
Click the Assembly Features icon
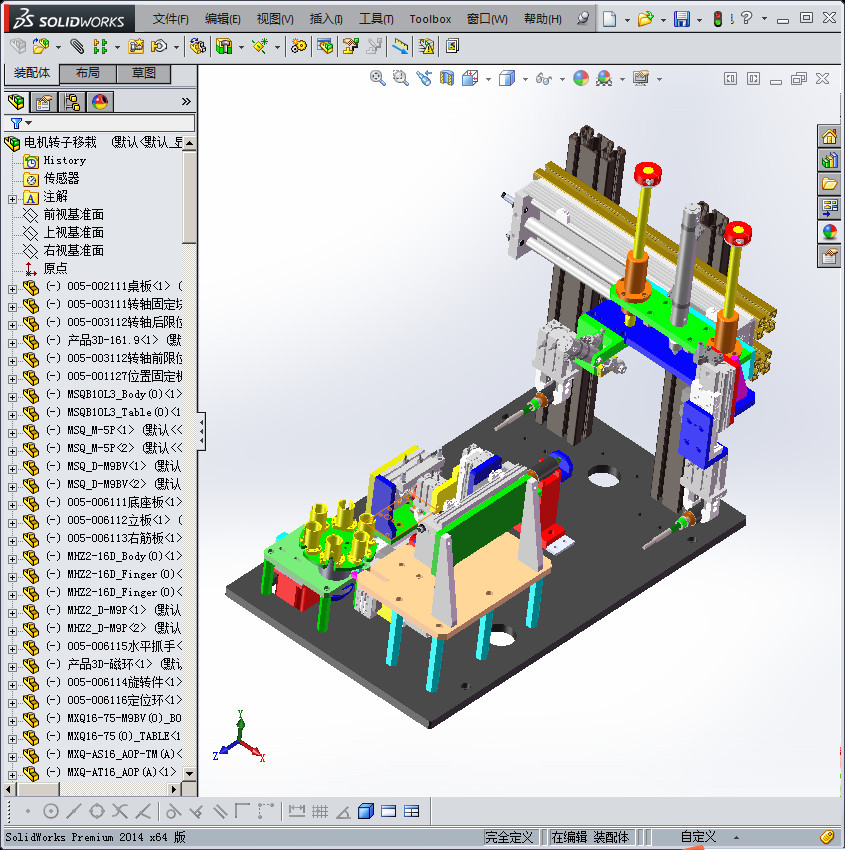[x=224, y=46]
